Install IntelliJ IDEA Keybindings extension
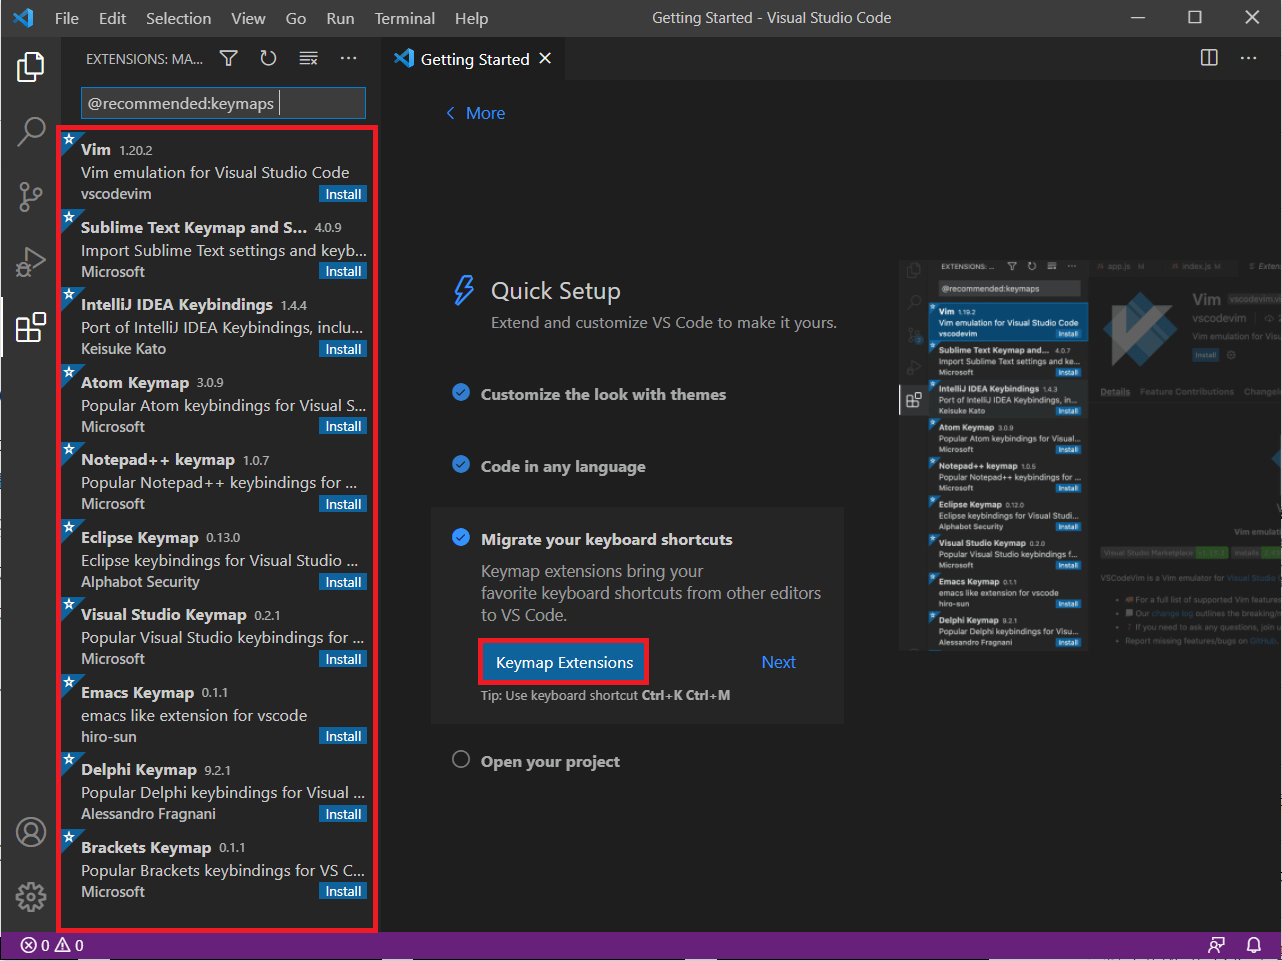The image size is (1282, 961). (343, 349)
